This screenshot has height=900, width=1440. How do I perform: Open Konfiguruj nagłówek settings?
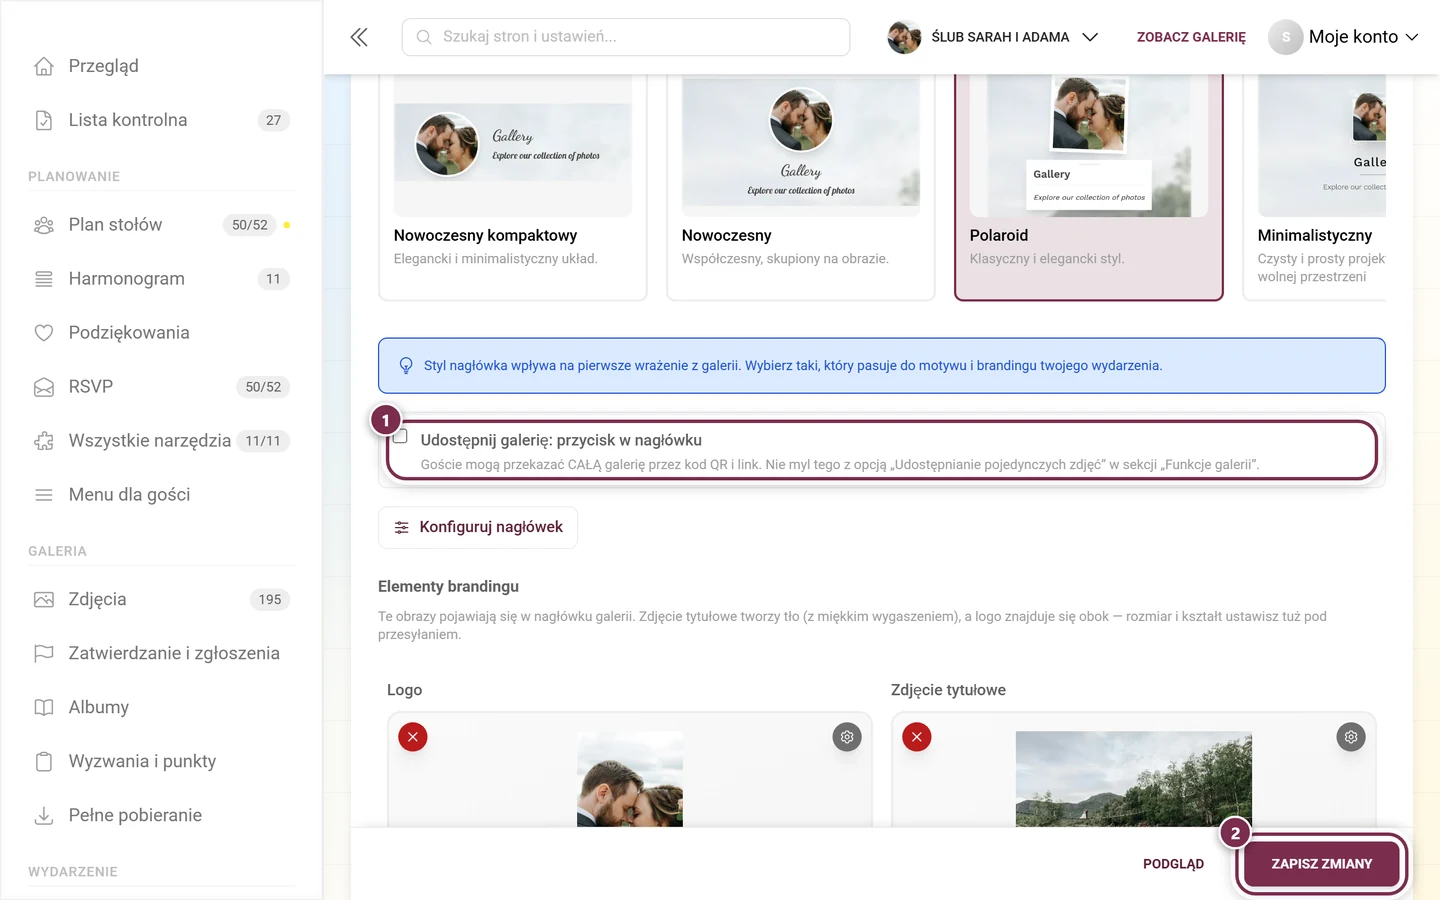point(478,527)
